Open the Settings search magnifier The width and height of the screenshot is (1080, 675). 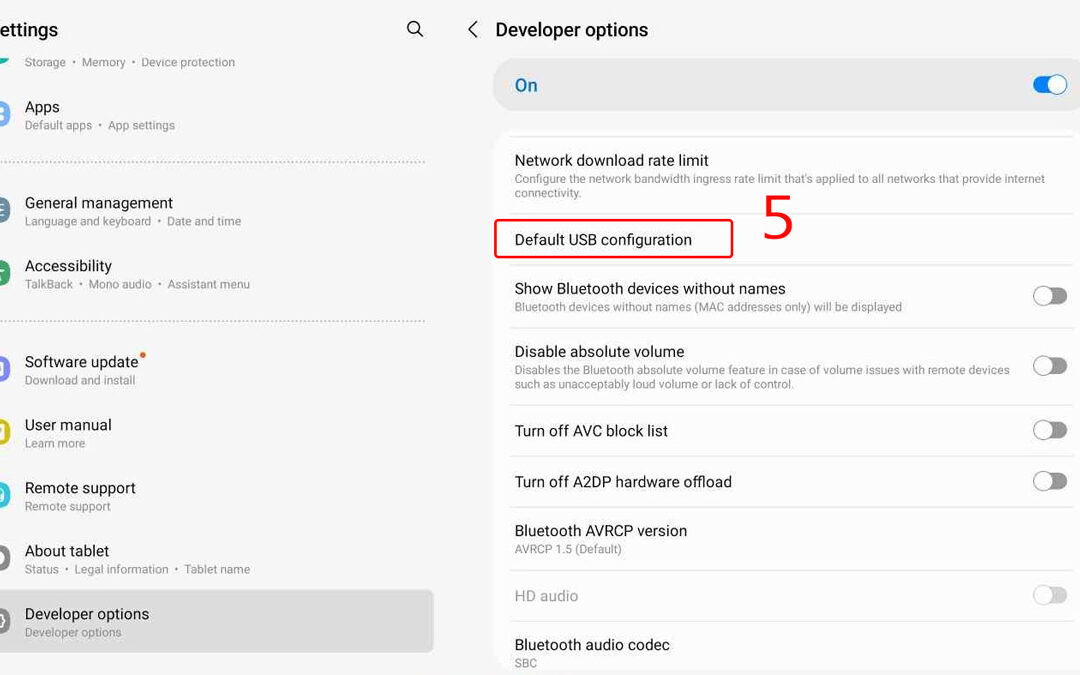pos(415,29)
